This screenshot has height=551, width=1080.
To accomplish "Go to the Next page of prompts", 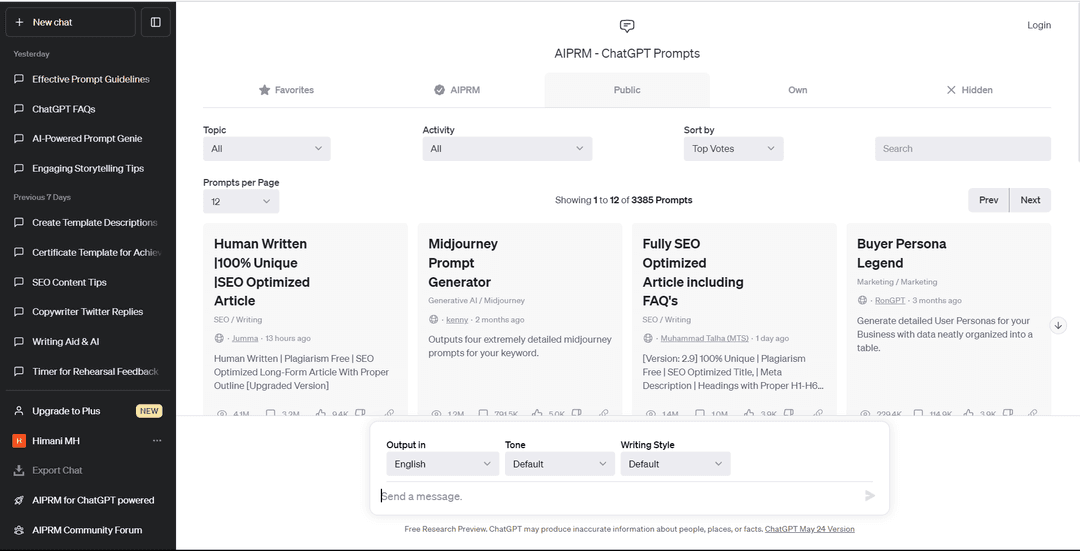I will [x=1030, y=200].
